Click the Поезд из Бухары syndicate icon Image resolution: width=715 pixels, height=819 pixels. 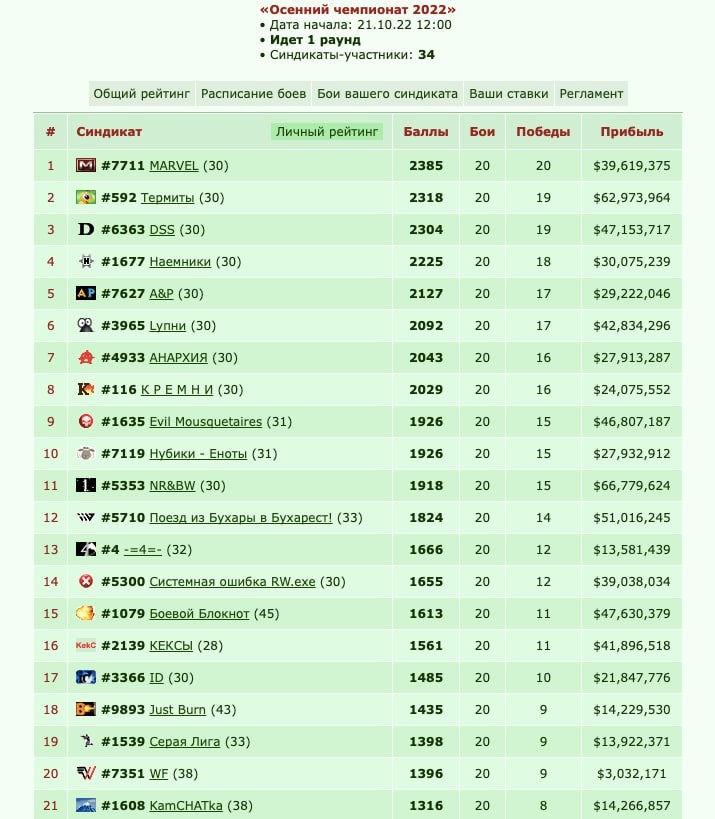coord(86,518)
